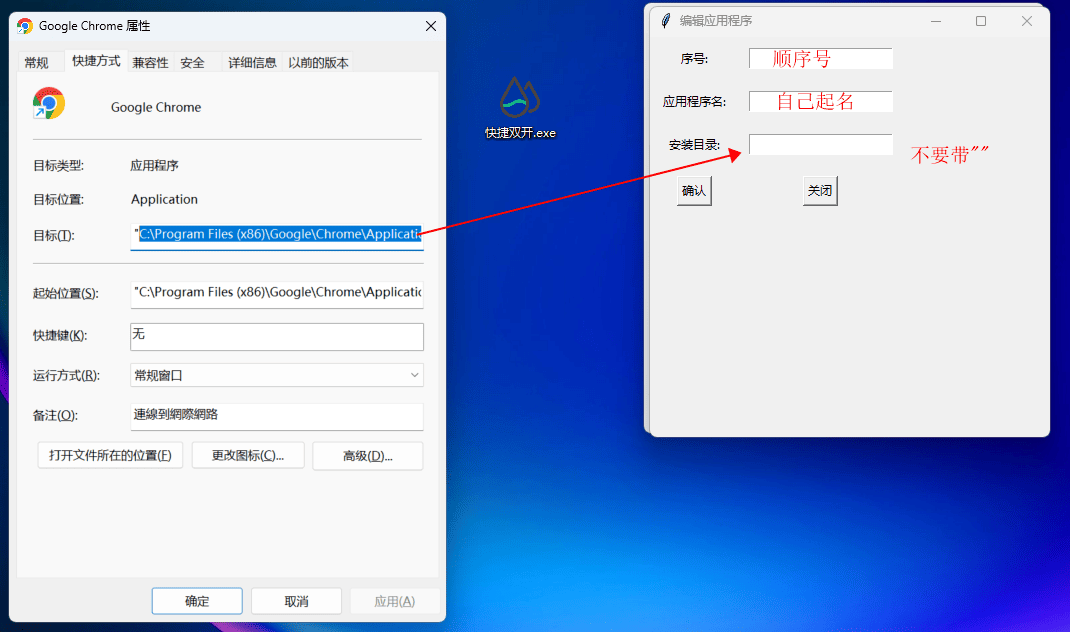1070x632 pixels.
Task: Click the 起始位置 field
Action: 277,293
